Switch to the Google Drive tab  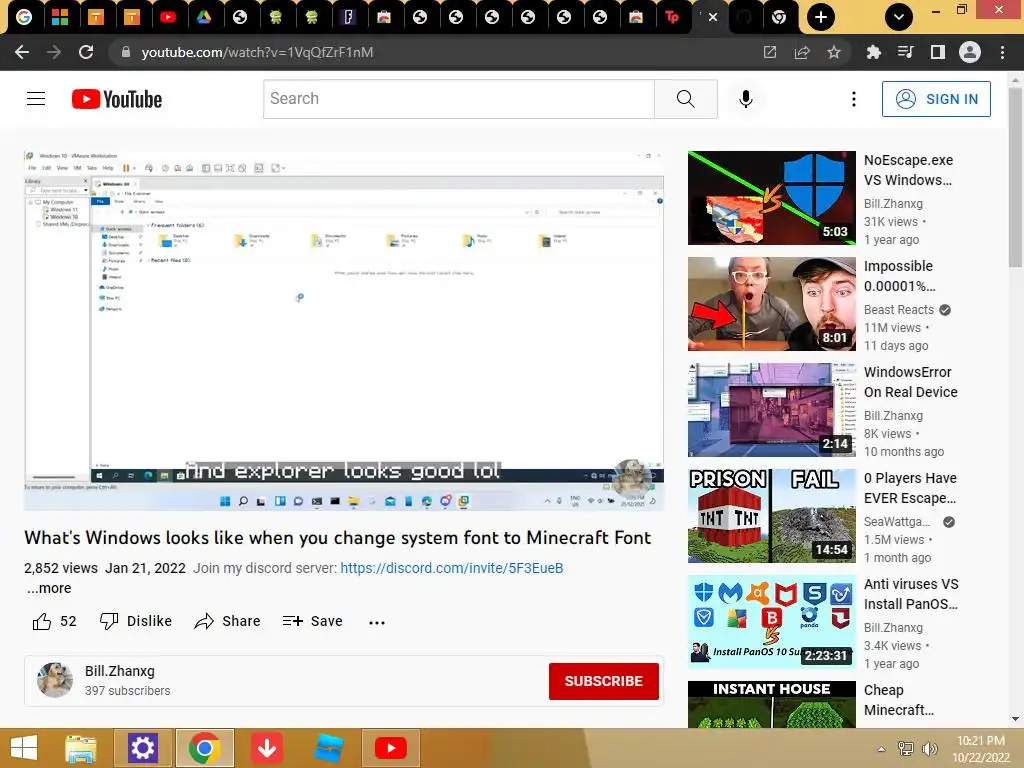point(204,17)
